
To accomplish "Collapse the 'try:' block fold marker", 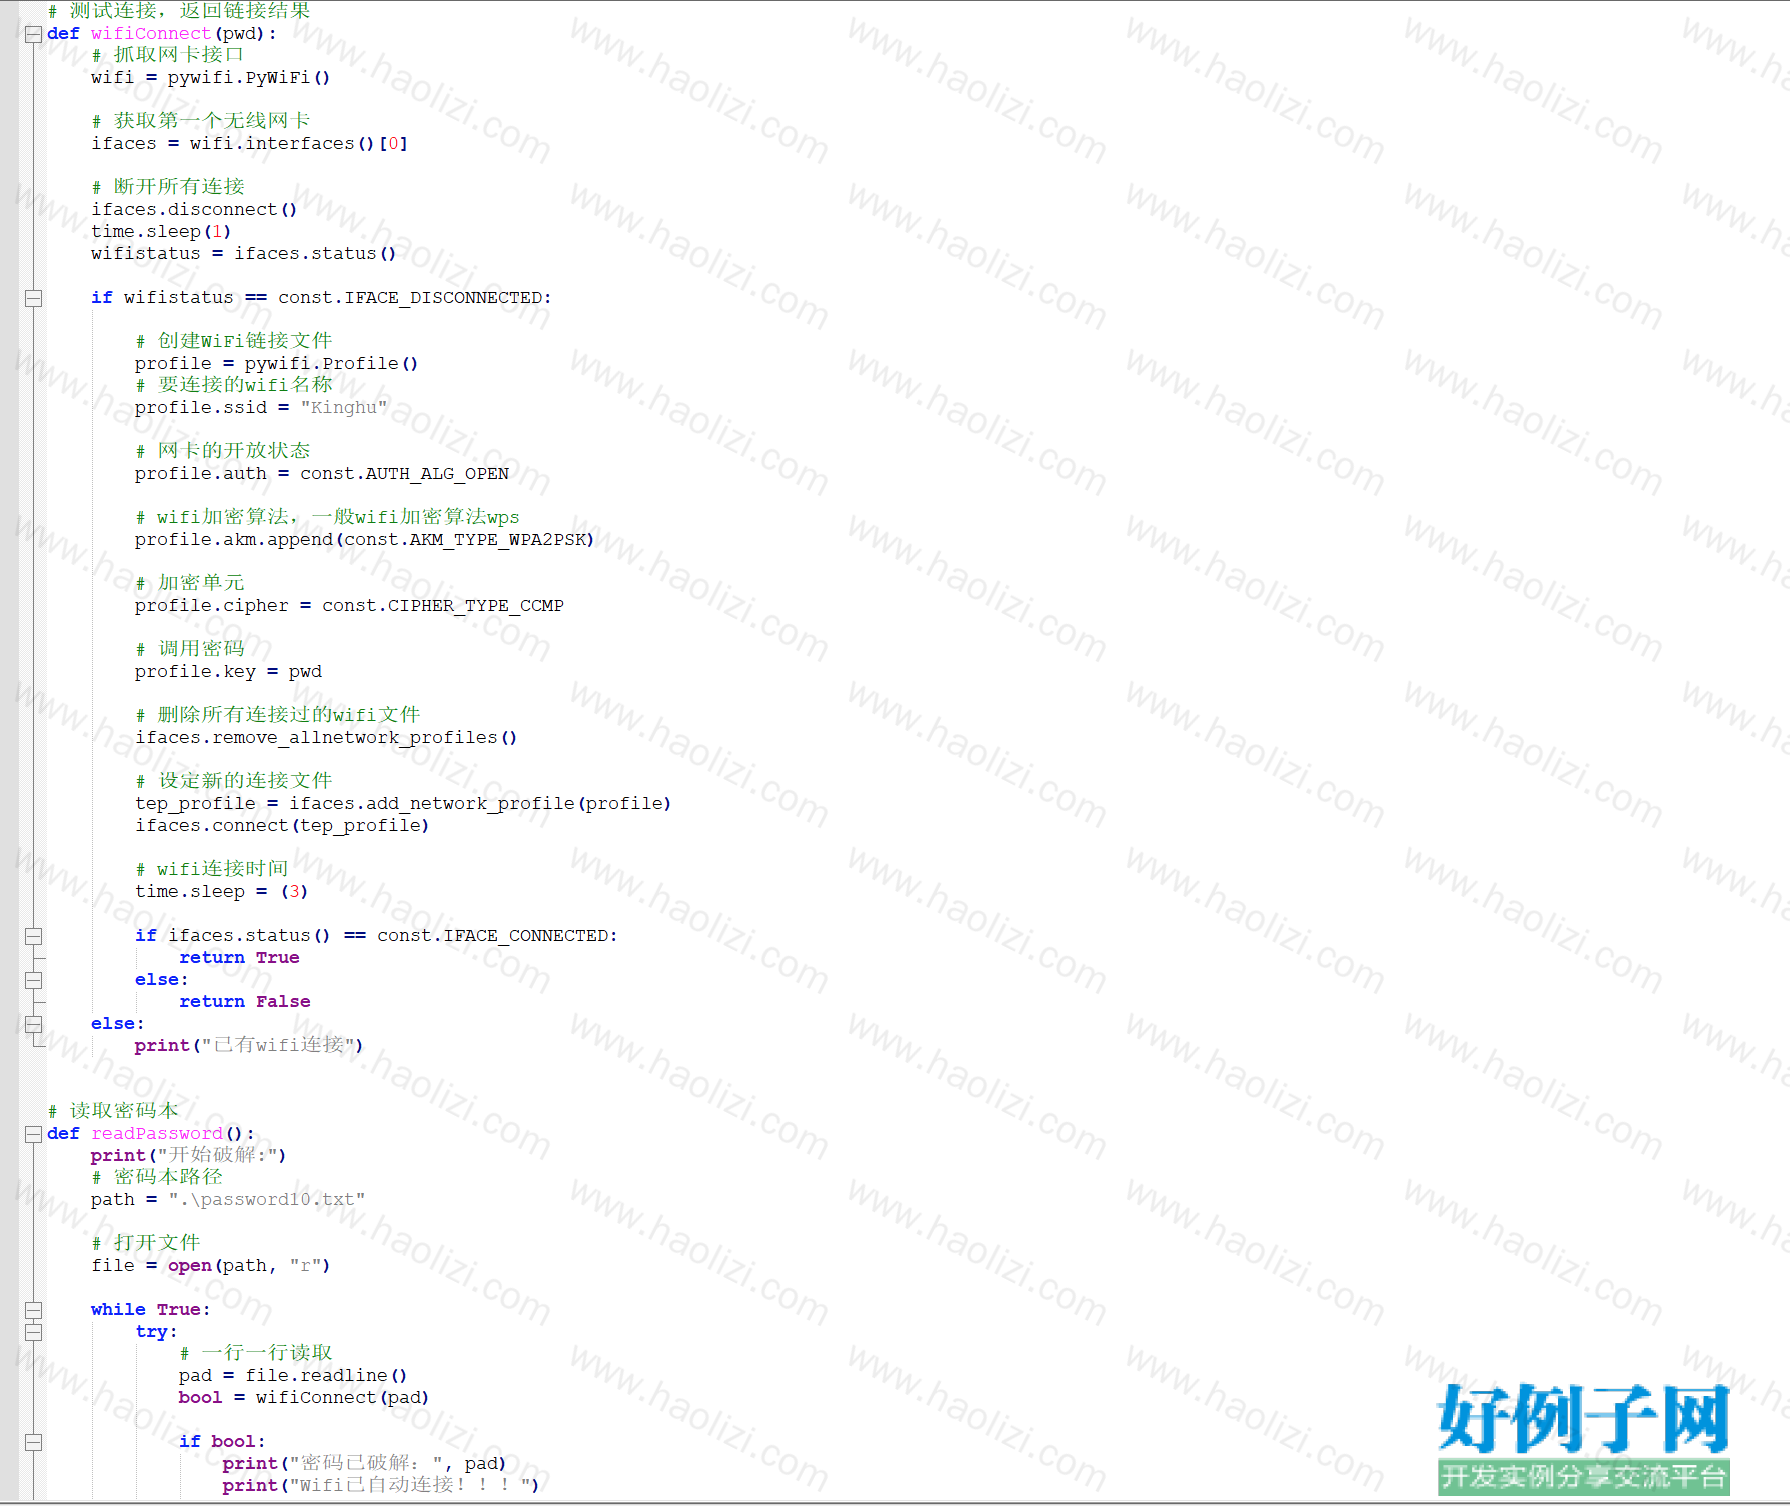I will point(33,1332).
